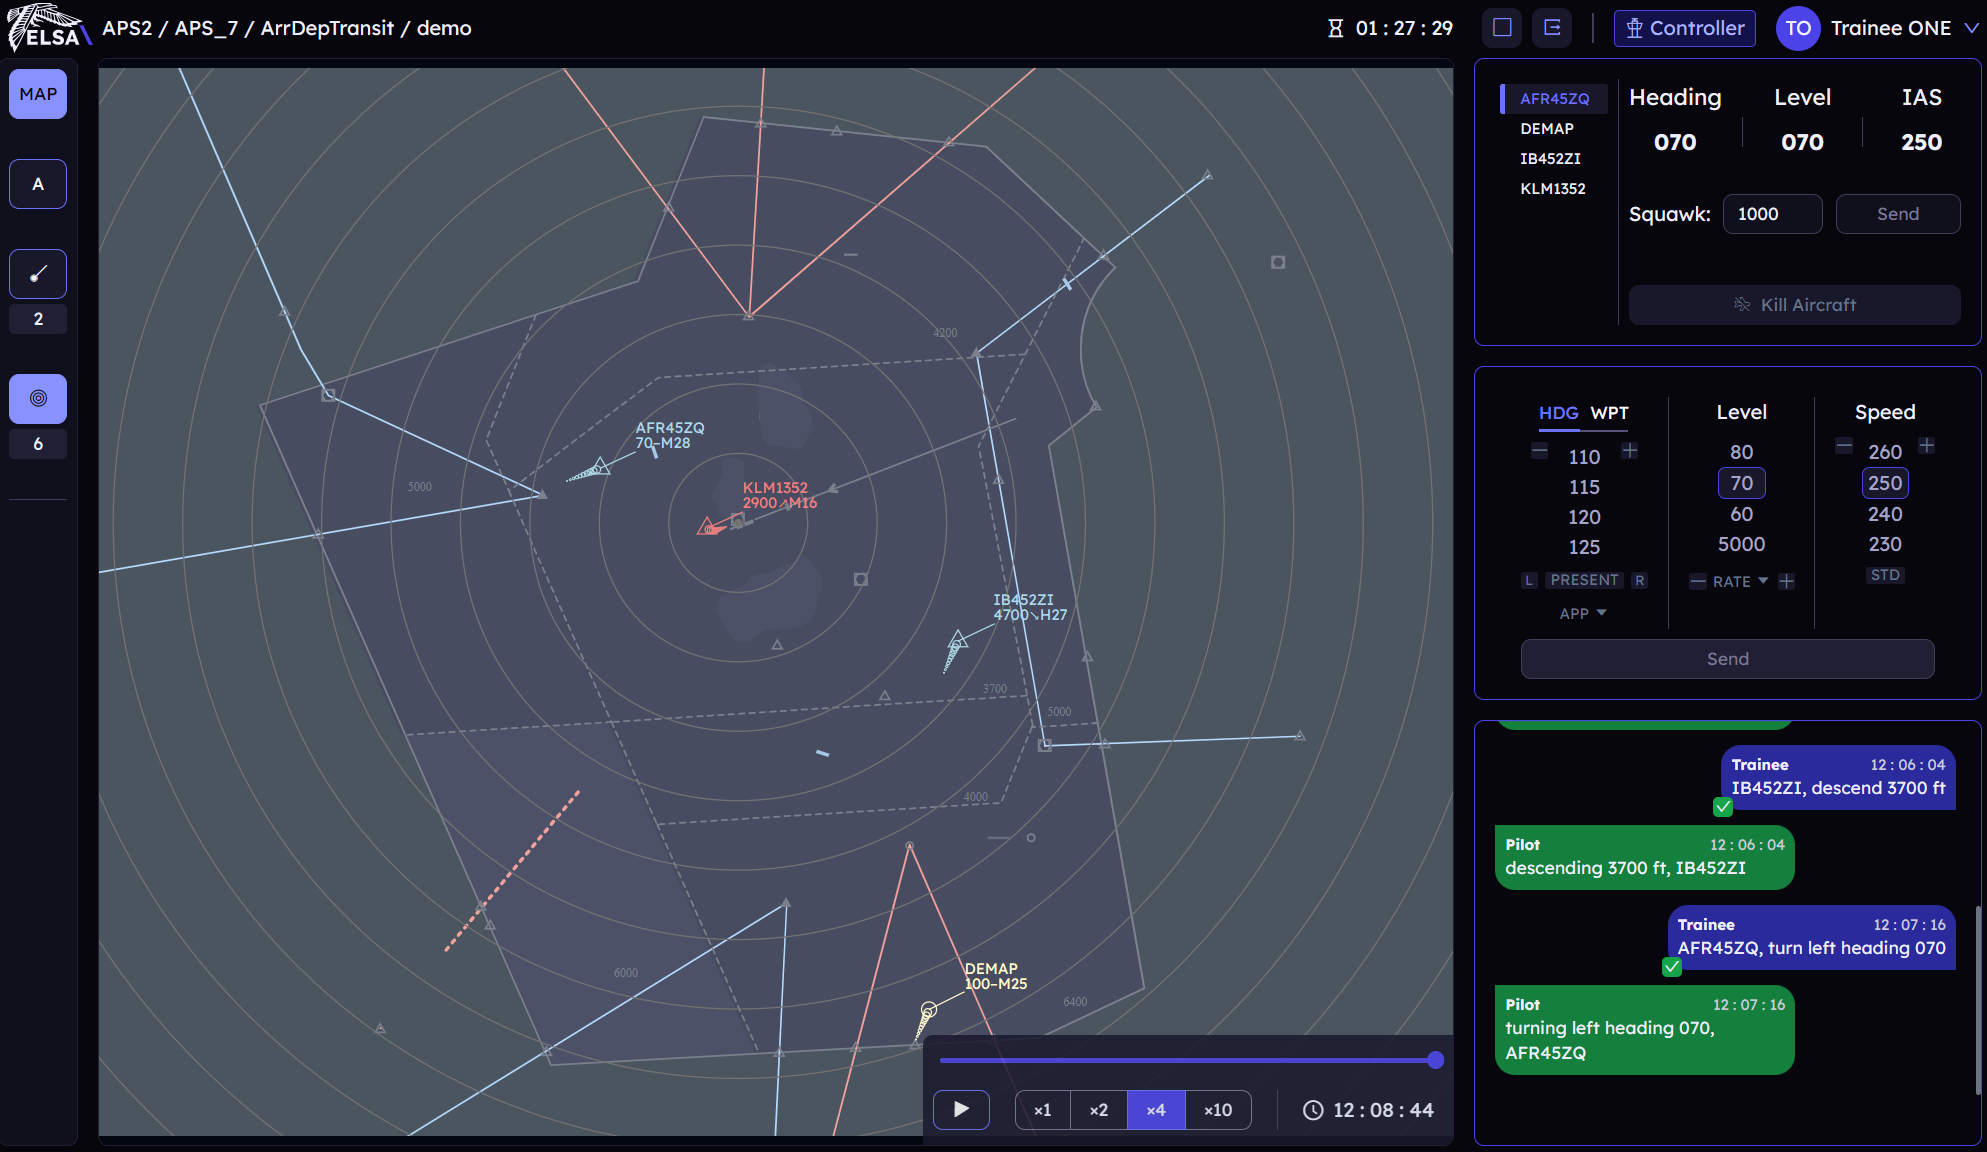
Task: Click the checkmark under IB452ZI descend message
Action: point(1723,807)
